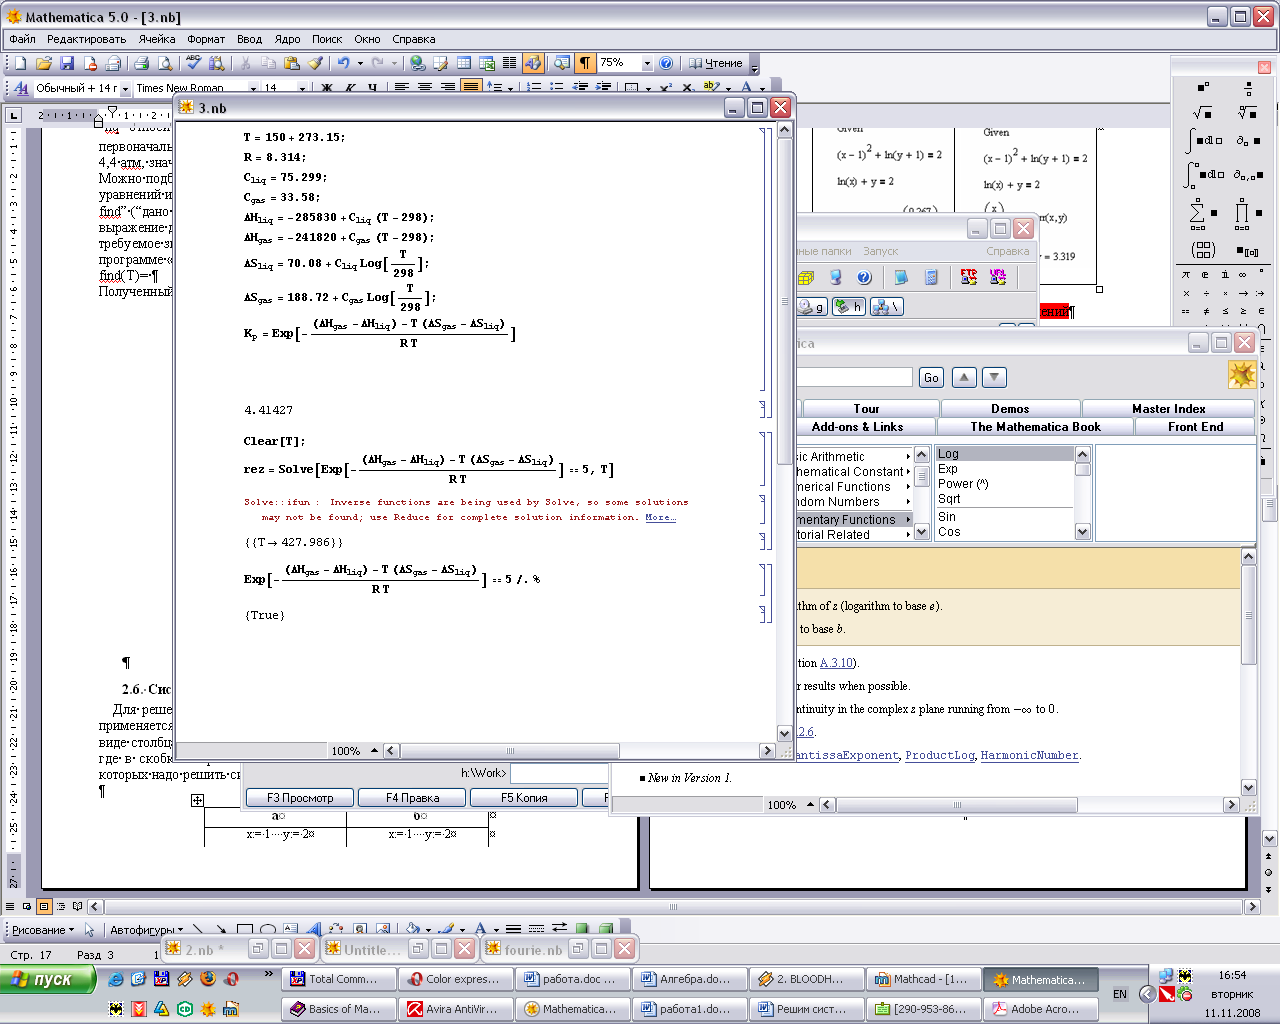Image resolution: width=1280 pixels, height=1024 pixels.
Task: Click the F4 Правка button
Action: click(413, 798)
